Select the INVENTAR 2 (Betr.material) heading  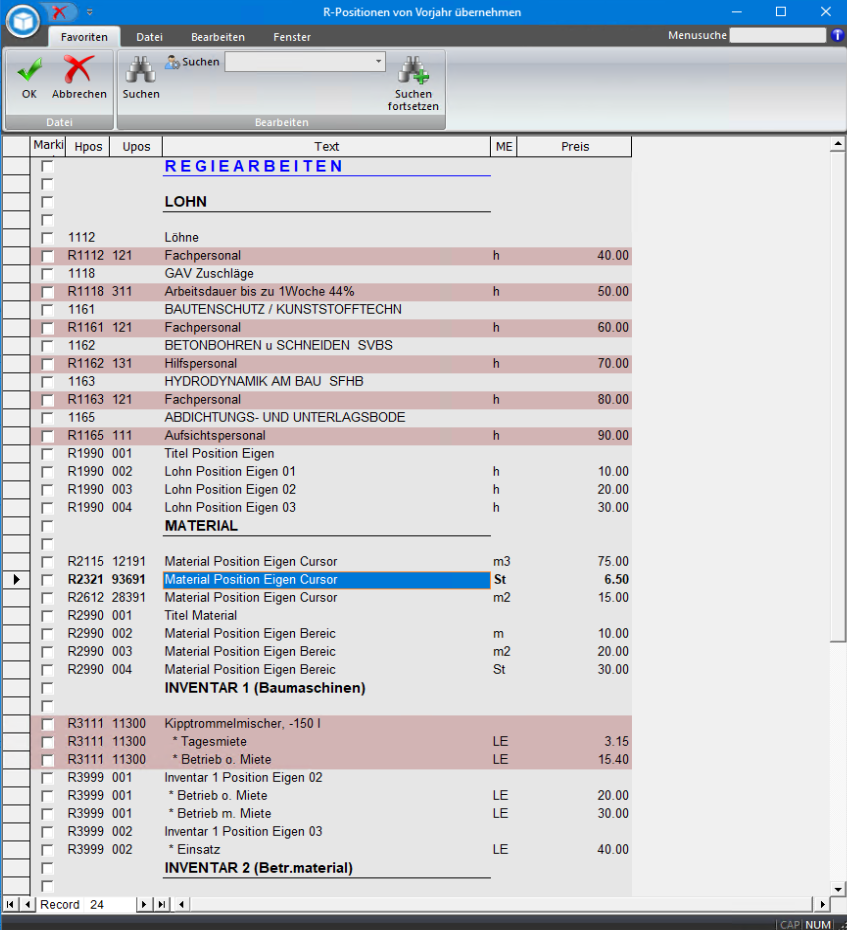click(x=326, y=868)
